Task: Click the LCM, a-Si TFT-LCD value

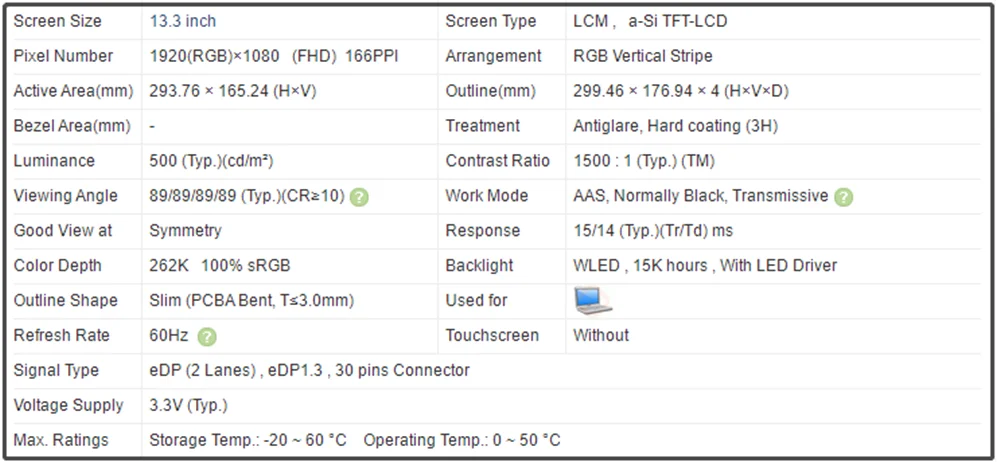Action: [x=650, y=21]
